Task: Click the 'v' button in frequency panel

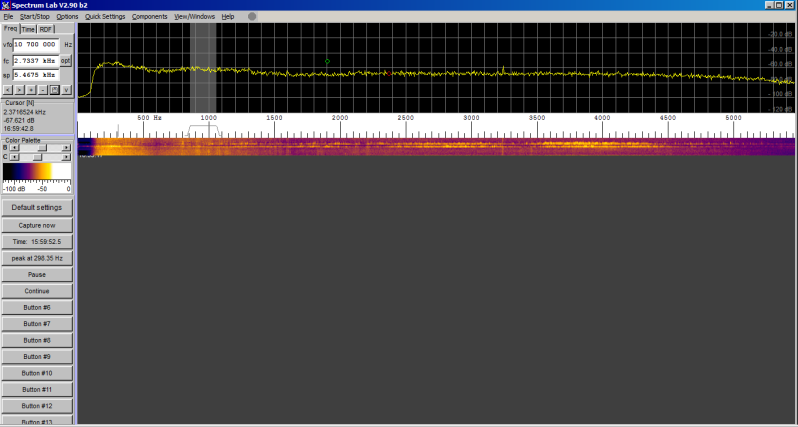Action: 66,90
